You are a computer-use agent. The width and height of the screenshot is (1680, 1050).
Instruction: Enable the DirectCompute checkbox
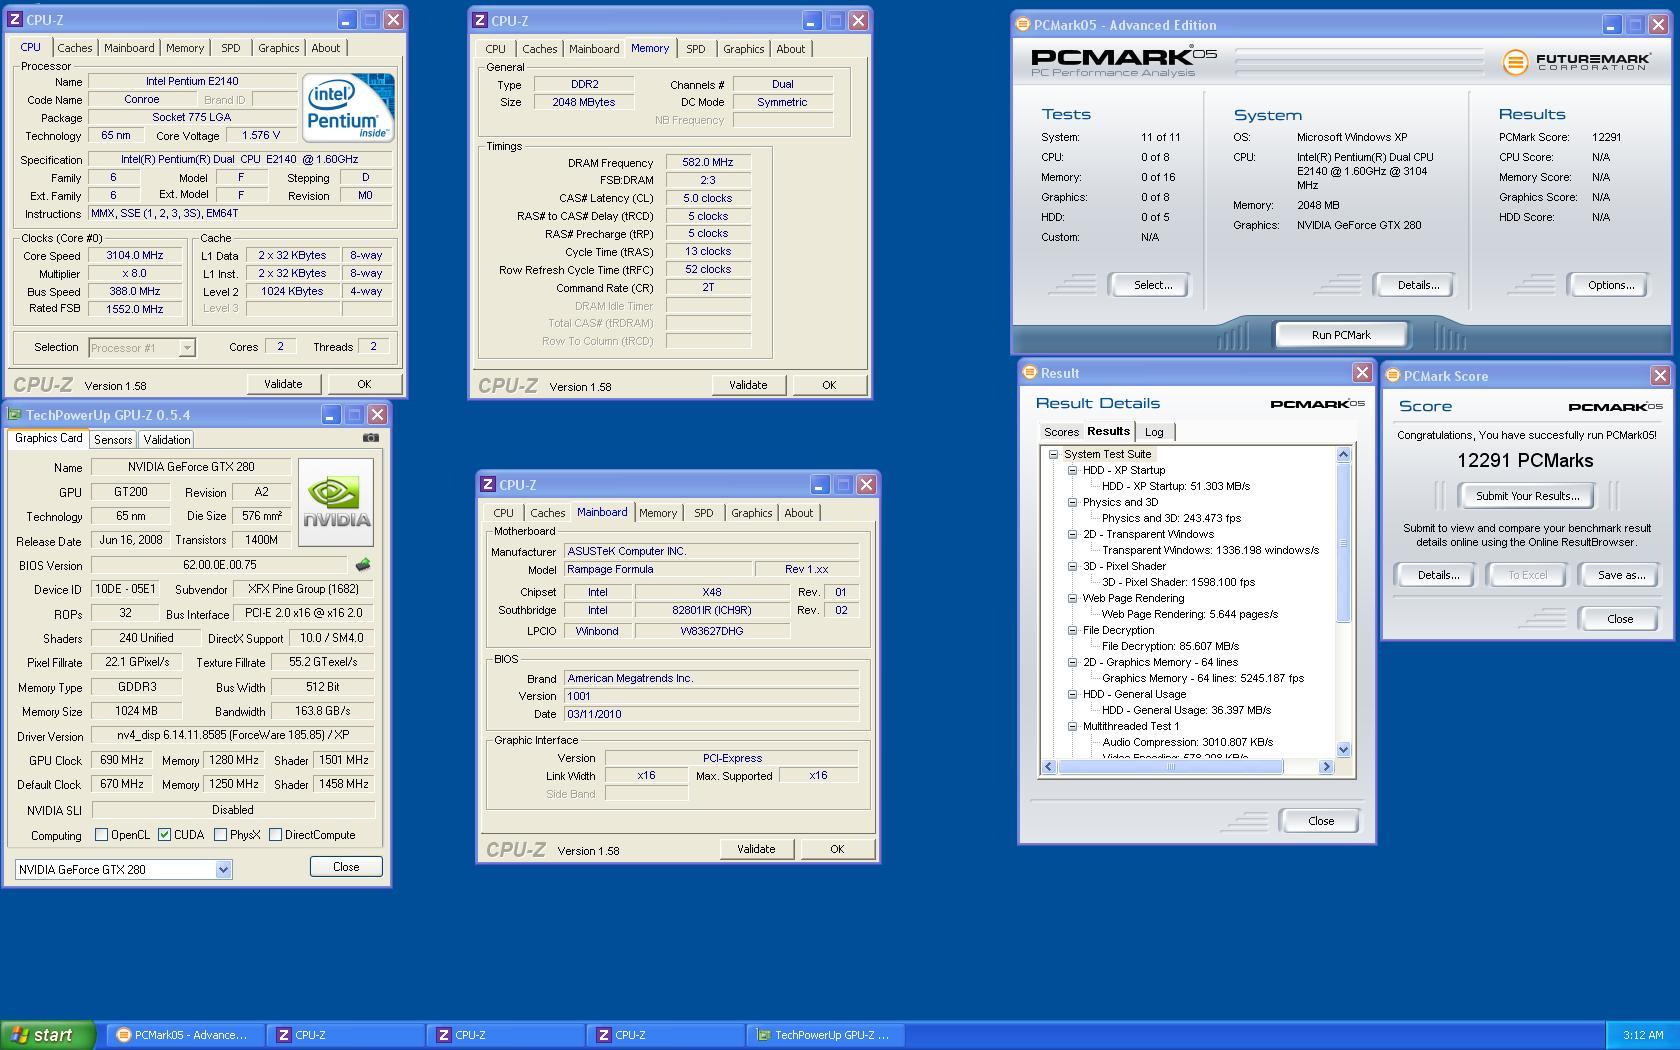click(x=275, y=835)
